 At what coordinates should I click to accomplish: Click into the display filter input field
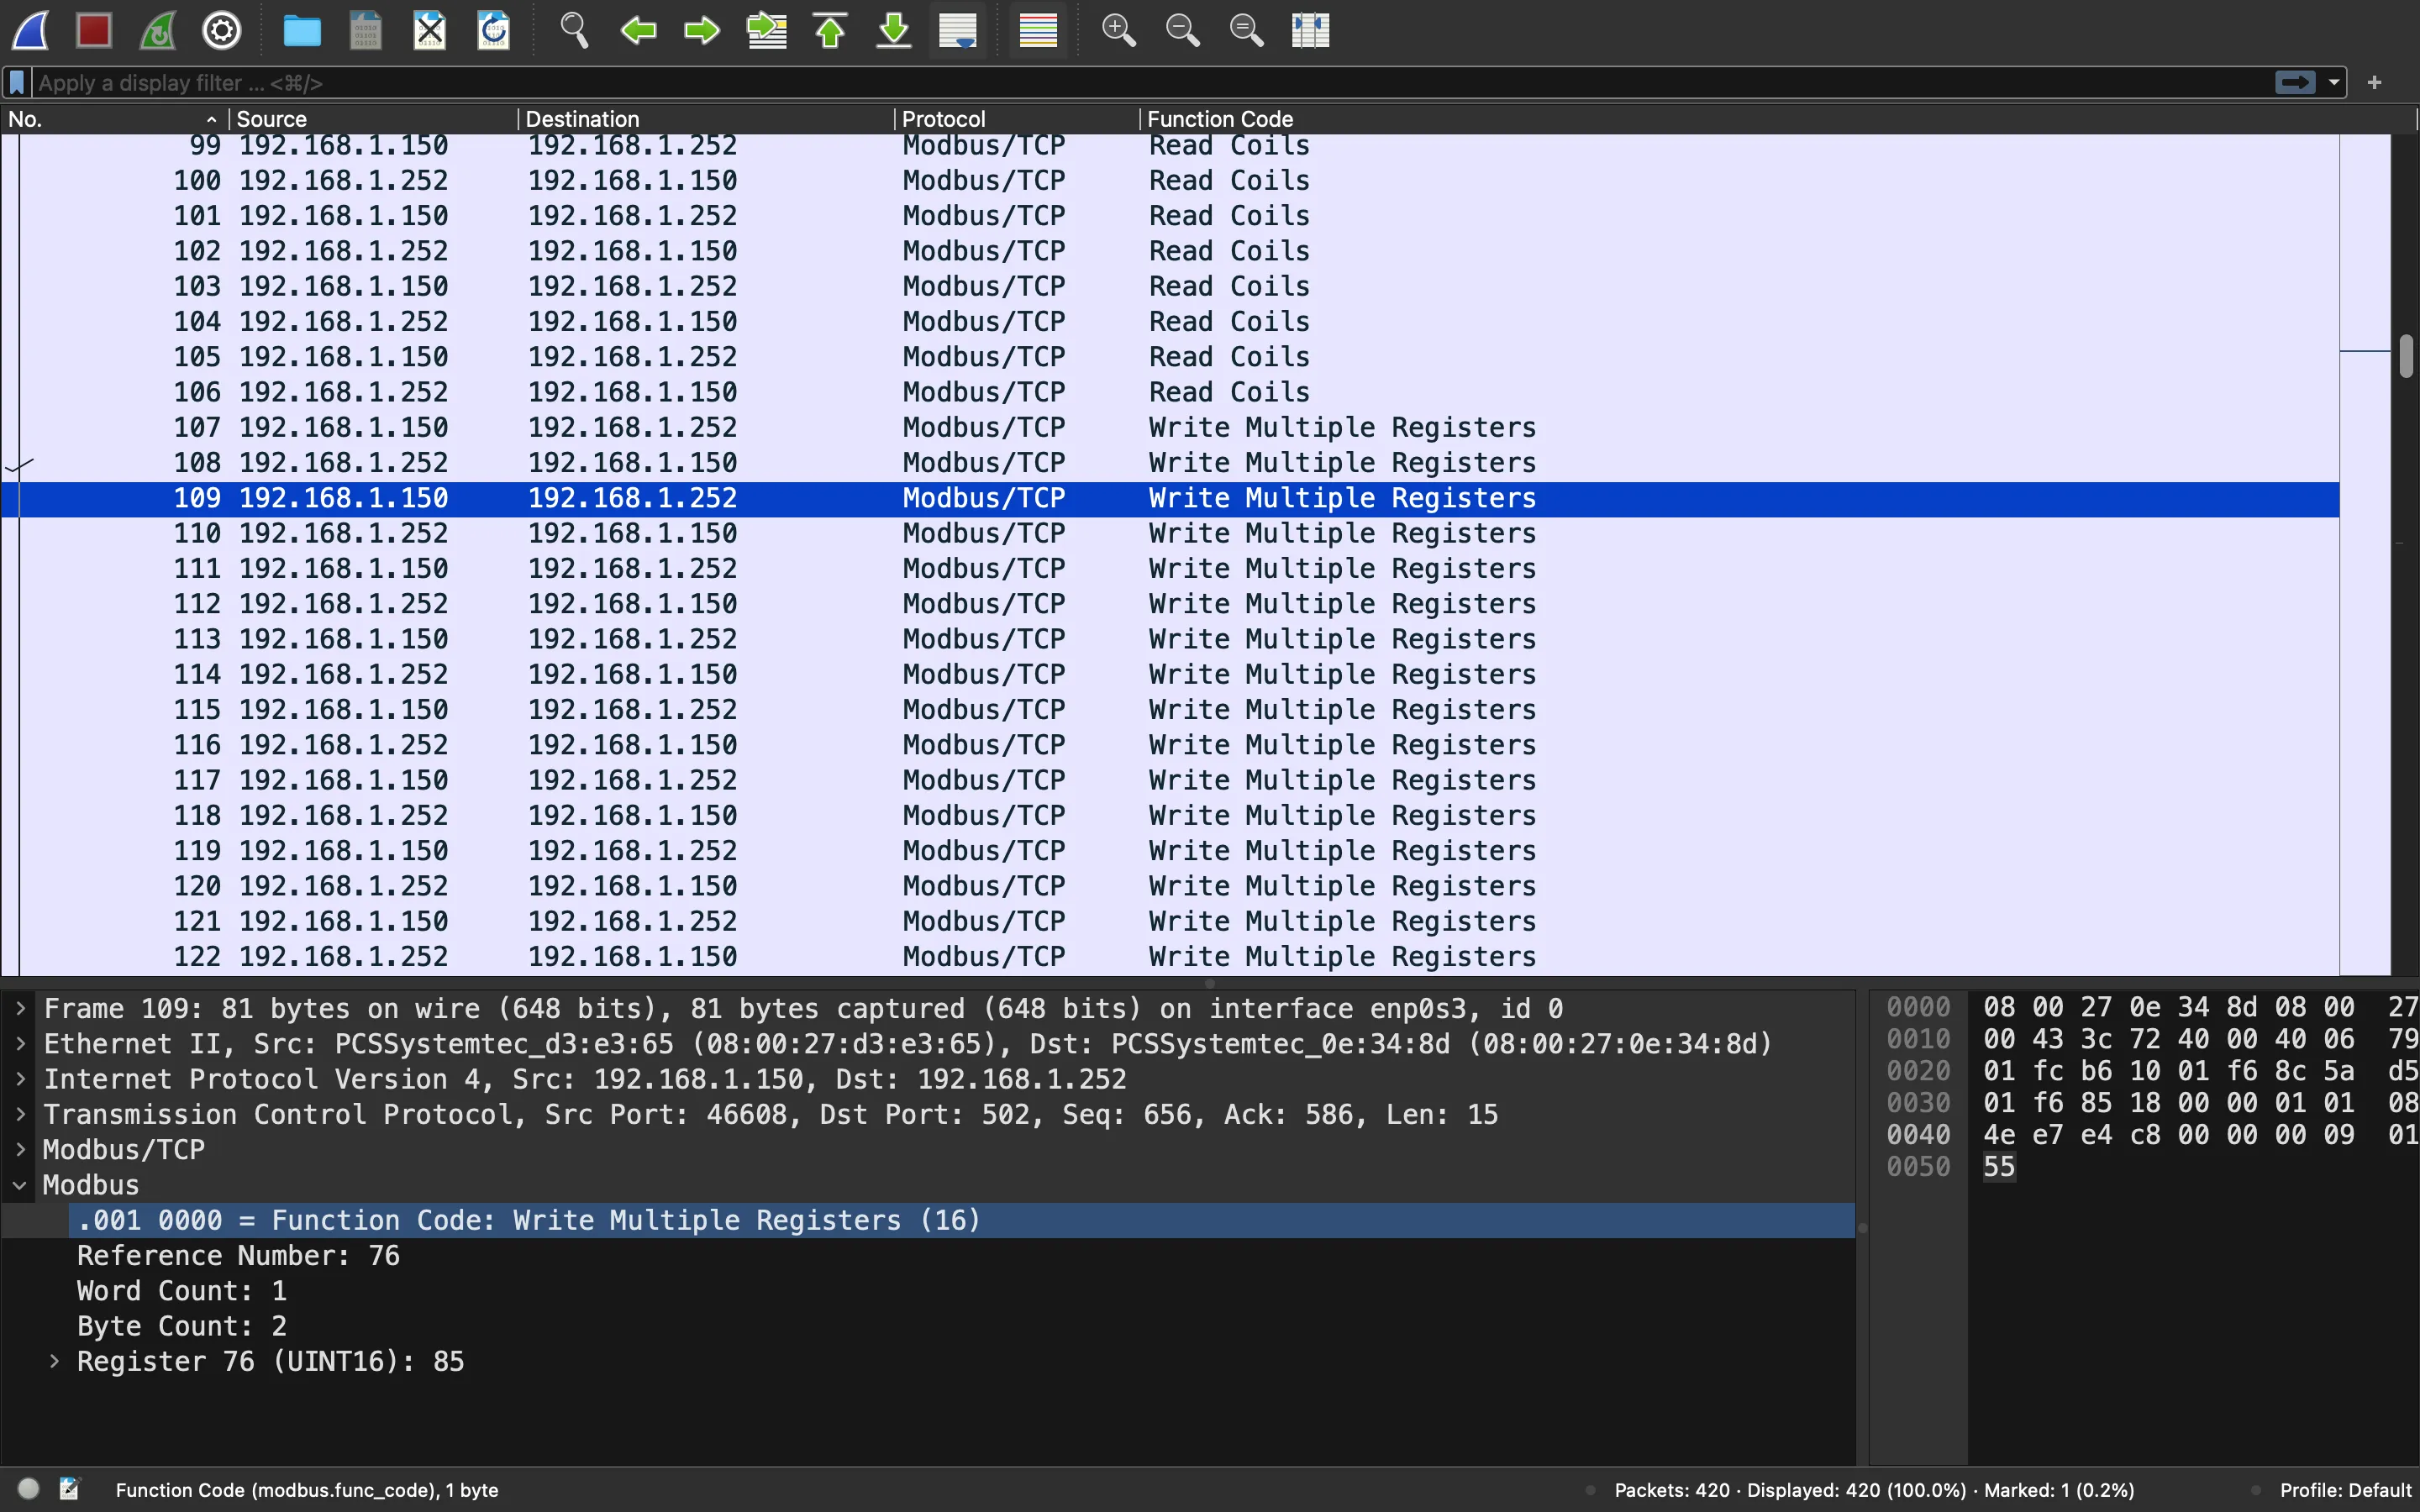(1150, 82)
